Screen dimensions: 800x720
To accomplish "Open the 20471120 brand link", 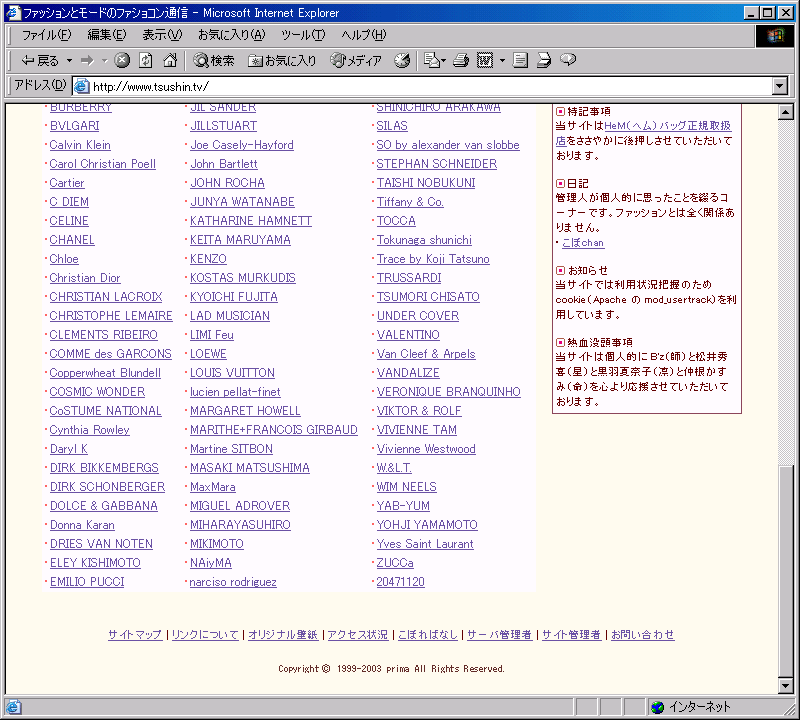I will [x=401, y=582].
